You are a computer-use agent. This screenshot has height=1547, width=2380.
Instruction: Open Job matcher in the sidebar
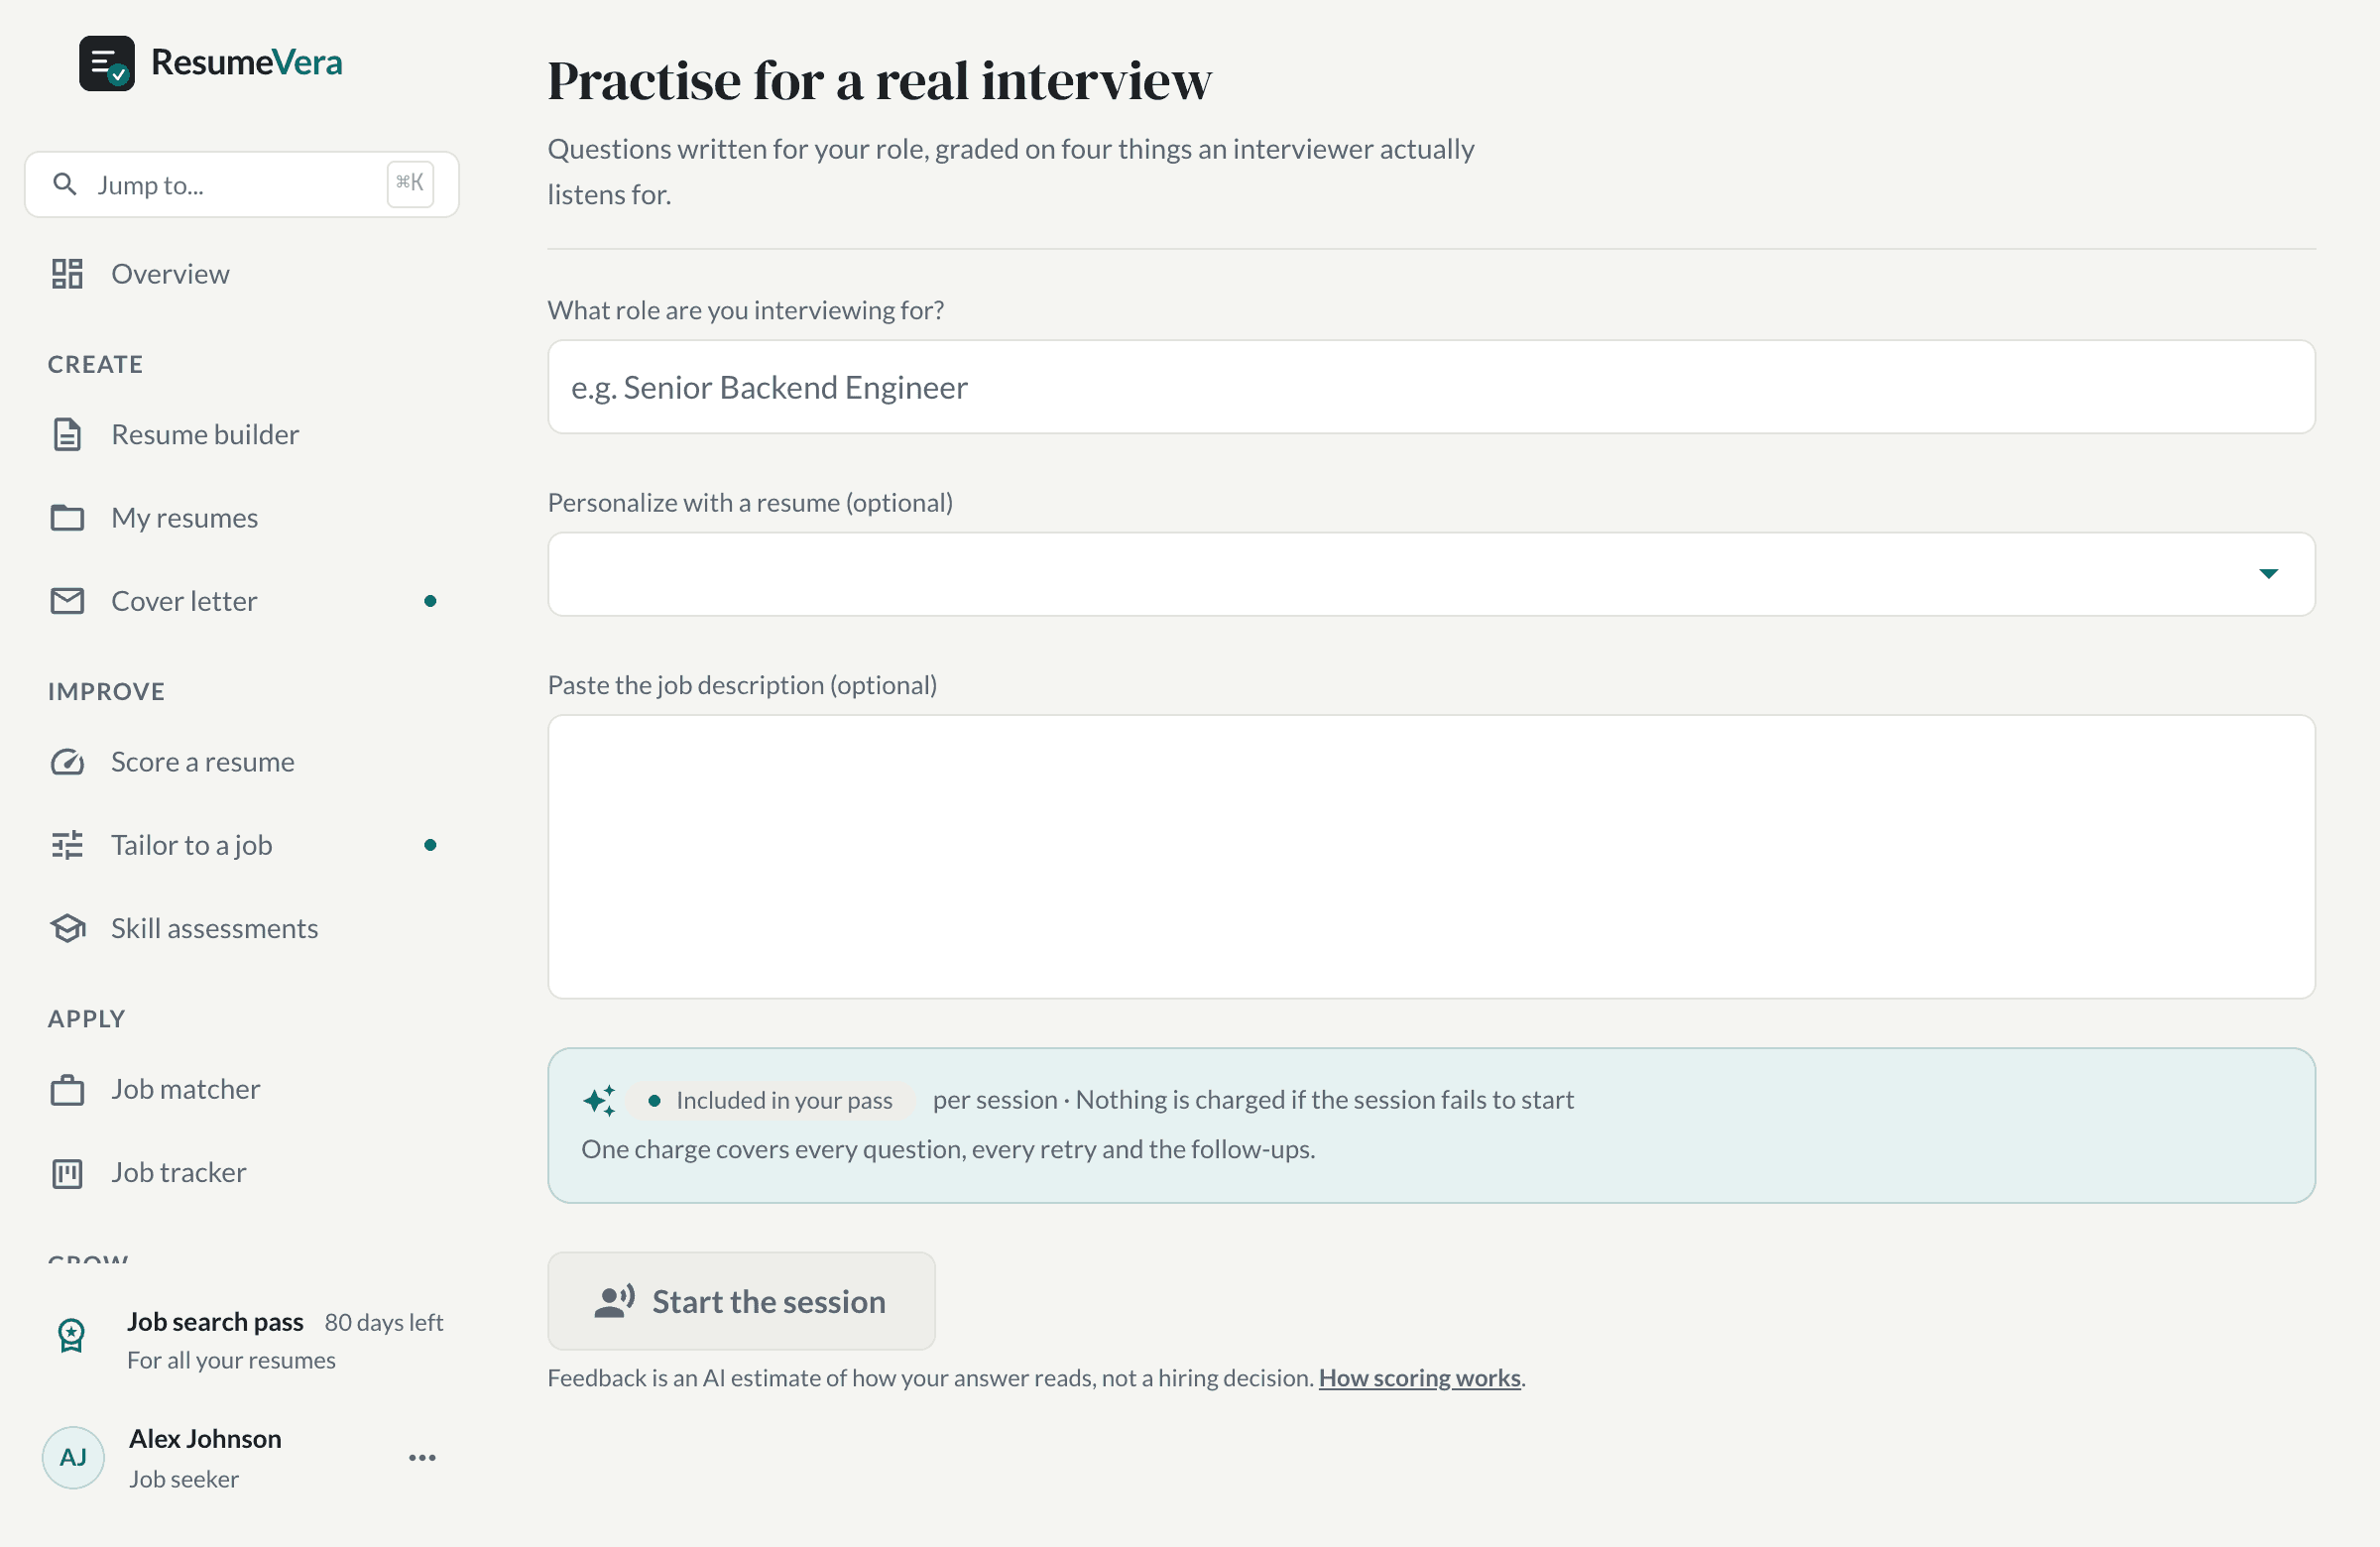pyautogui.click(x=242, y=1089)
